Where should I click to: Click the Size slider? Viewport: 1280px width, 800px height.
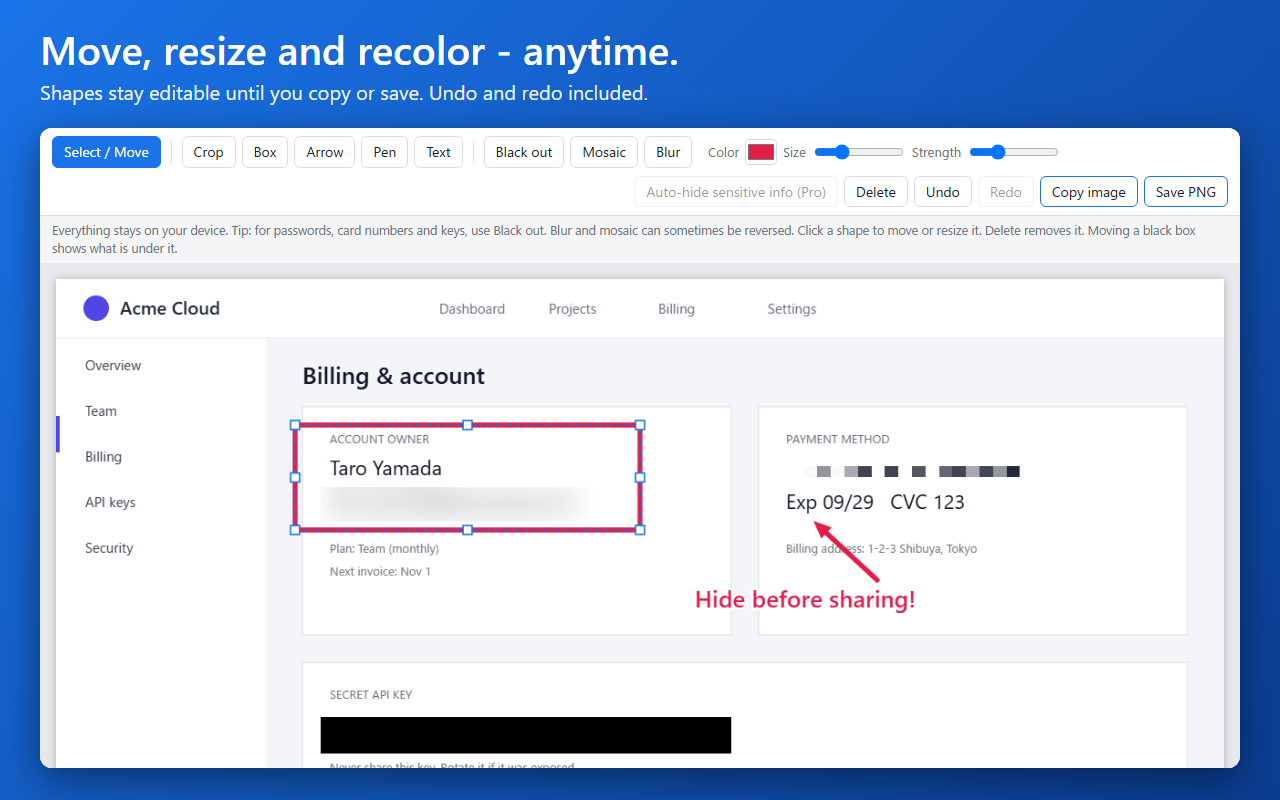coord(859,152)
